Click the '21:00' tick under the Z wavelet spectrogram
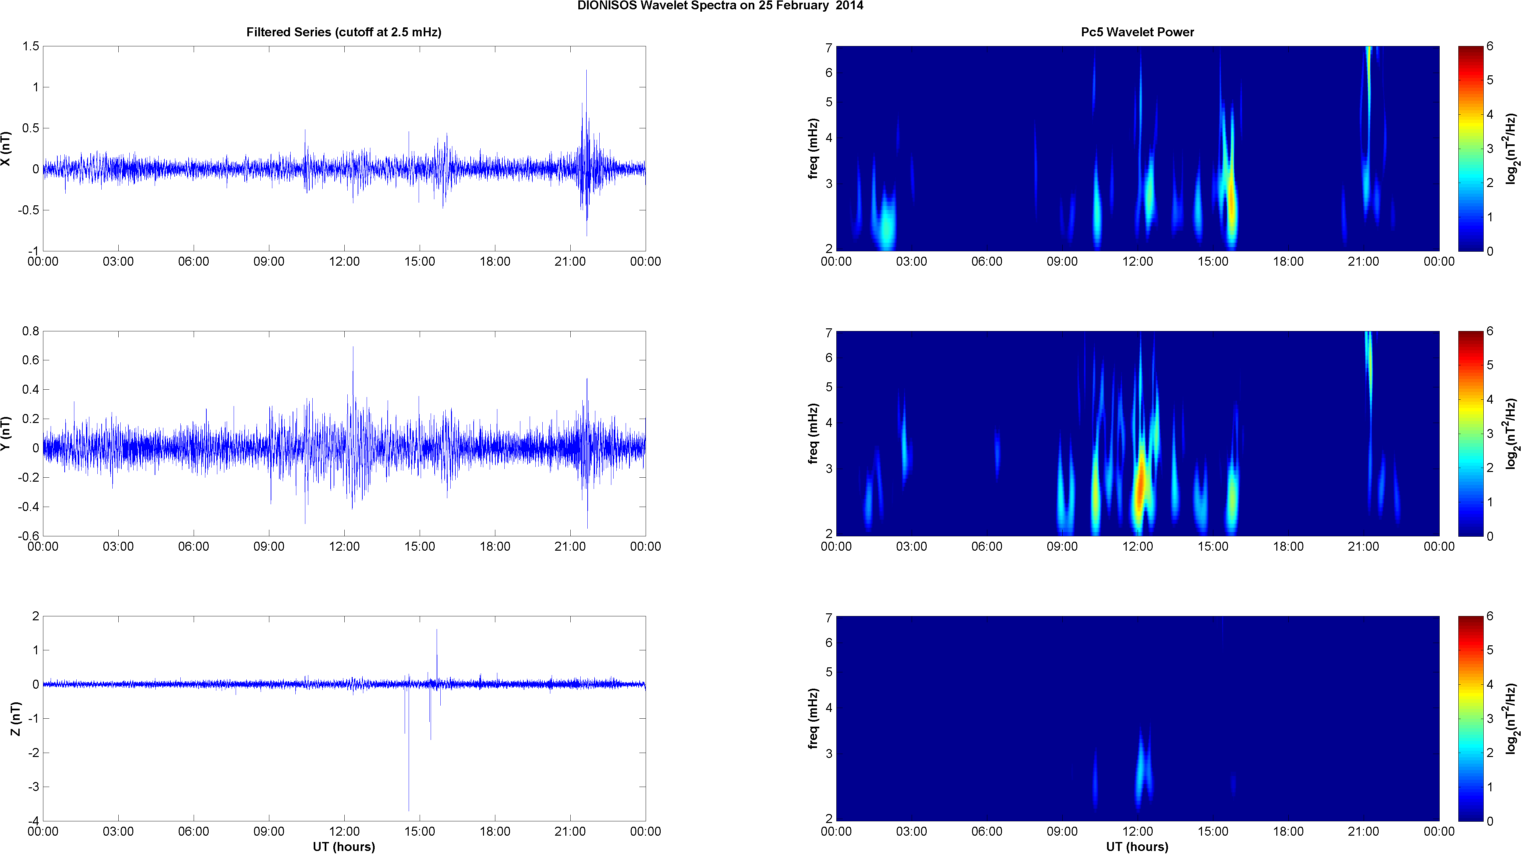 tap(1363, 832)
